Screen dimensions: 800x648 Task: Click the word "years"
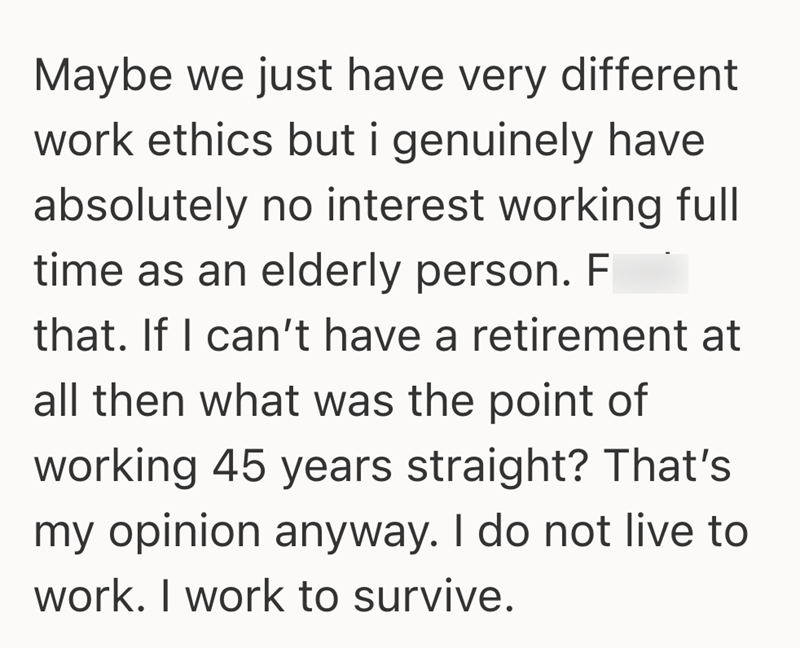point(326,466)
